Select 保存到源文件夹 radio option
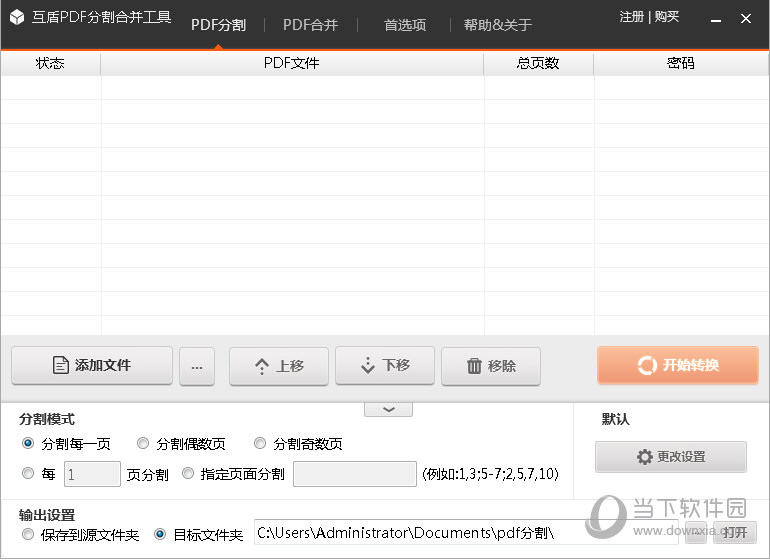770x560 pixels. (28, 534)
